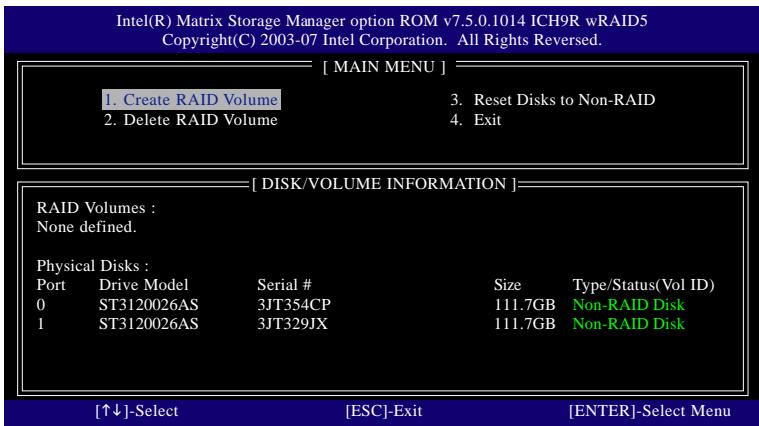The image size is (759, 426).
Task: Click Non-RAID Disk status of port 0
Action: tap(628, 304)
